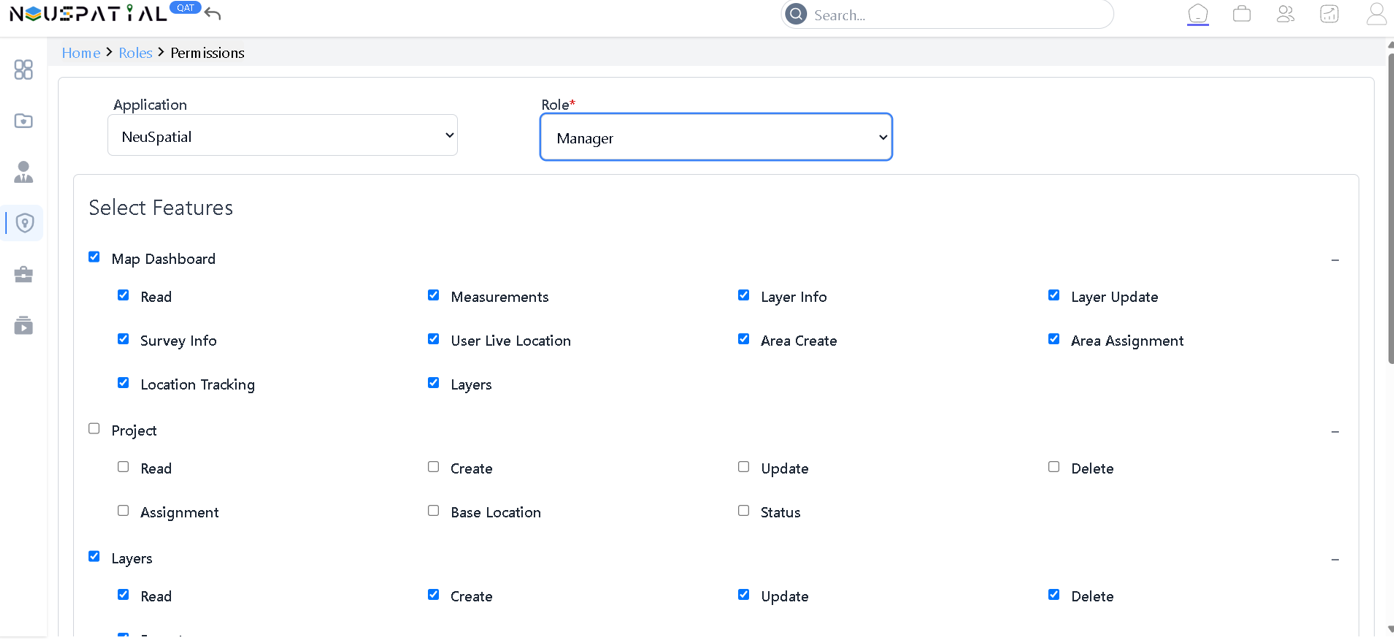
Task: Open the user profile icon at top right
Action: coord(1376,14)
